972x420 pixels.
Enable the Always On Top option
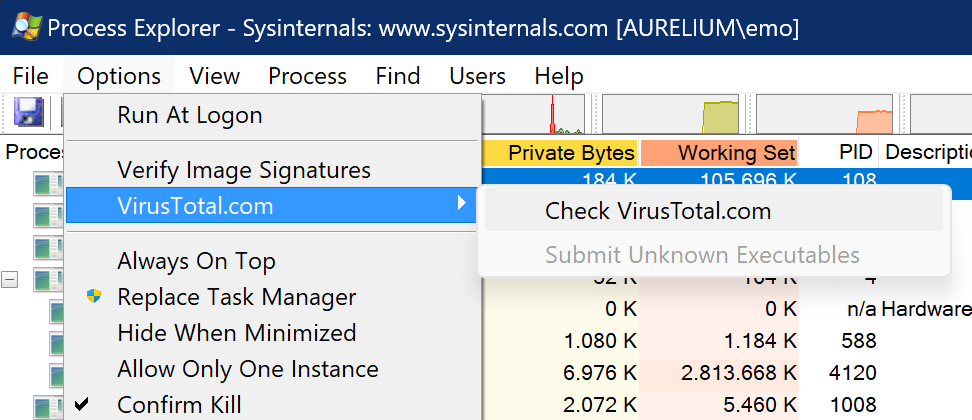[x=196, y=261]
